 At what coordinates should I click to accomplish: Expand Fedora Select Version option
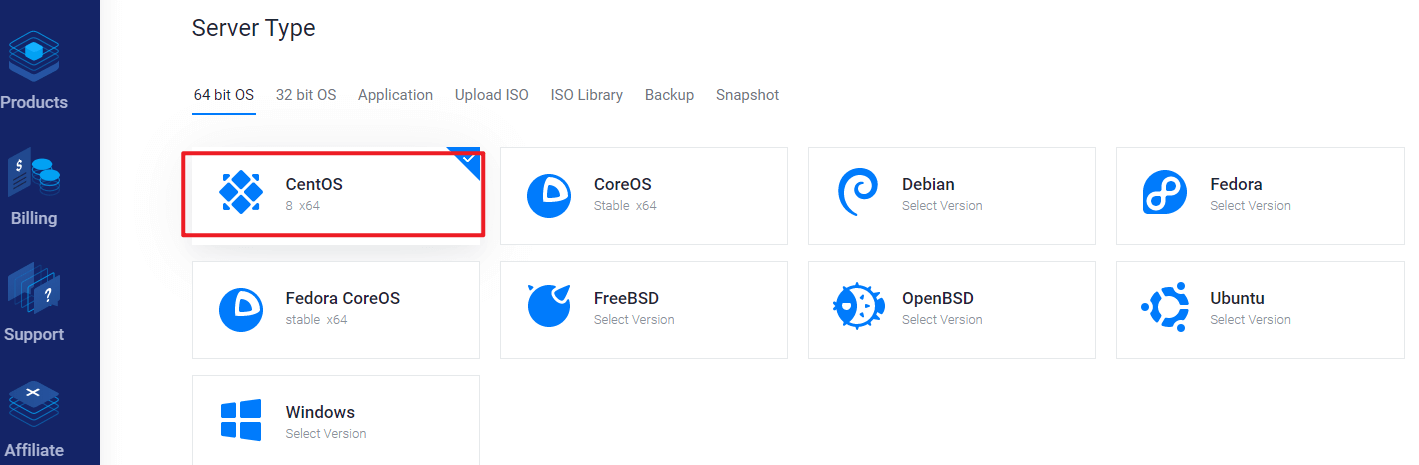point(1250,206)
